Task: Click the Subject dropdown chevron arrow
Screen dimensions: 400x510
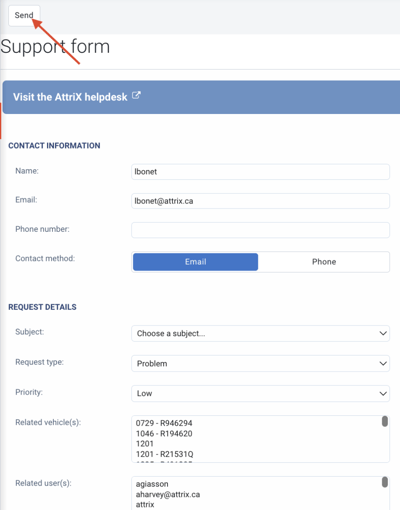Action: (x=383, y=333)
